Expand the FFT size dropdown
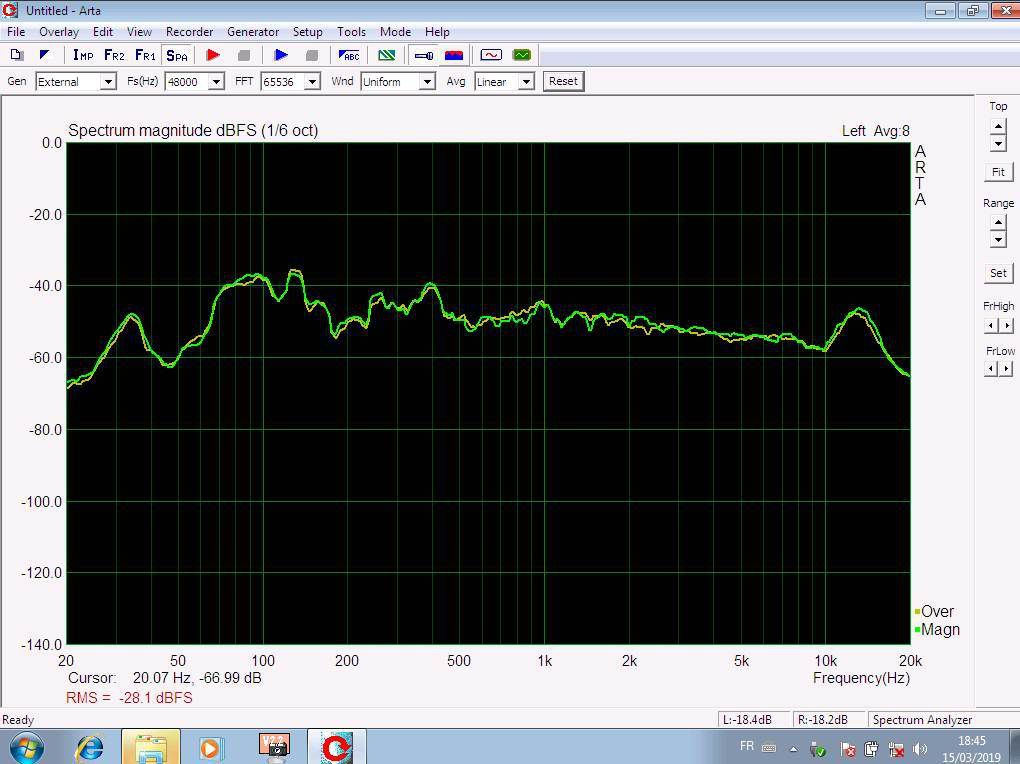 [x=312, y=82]
